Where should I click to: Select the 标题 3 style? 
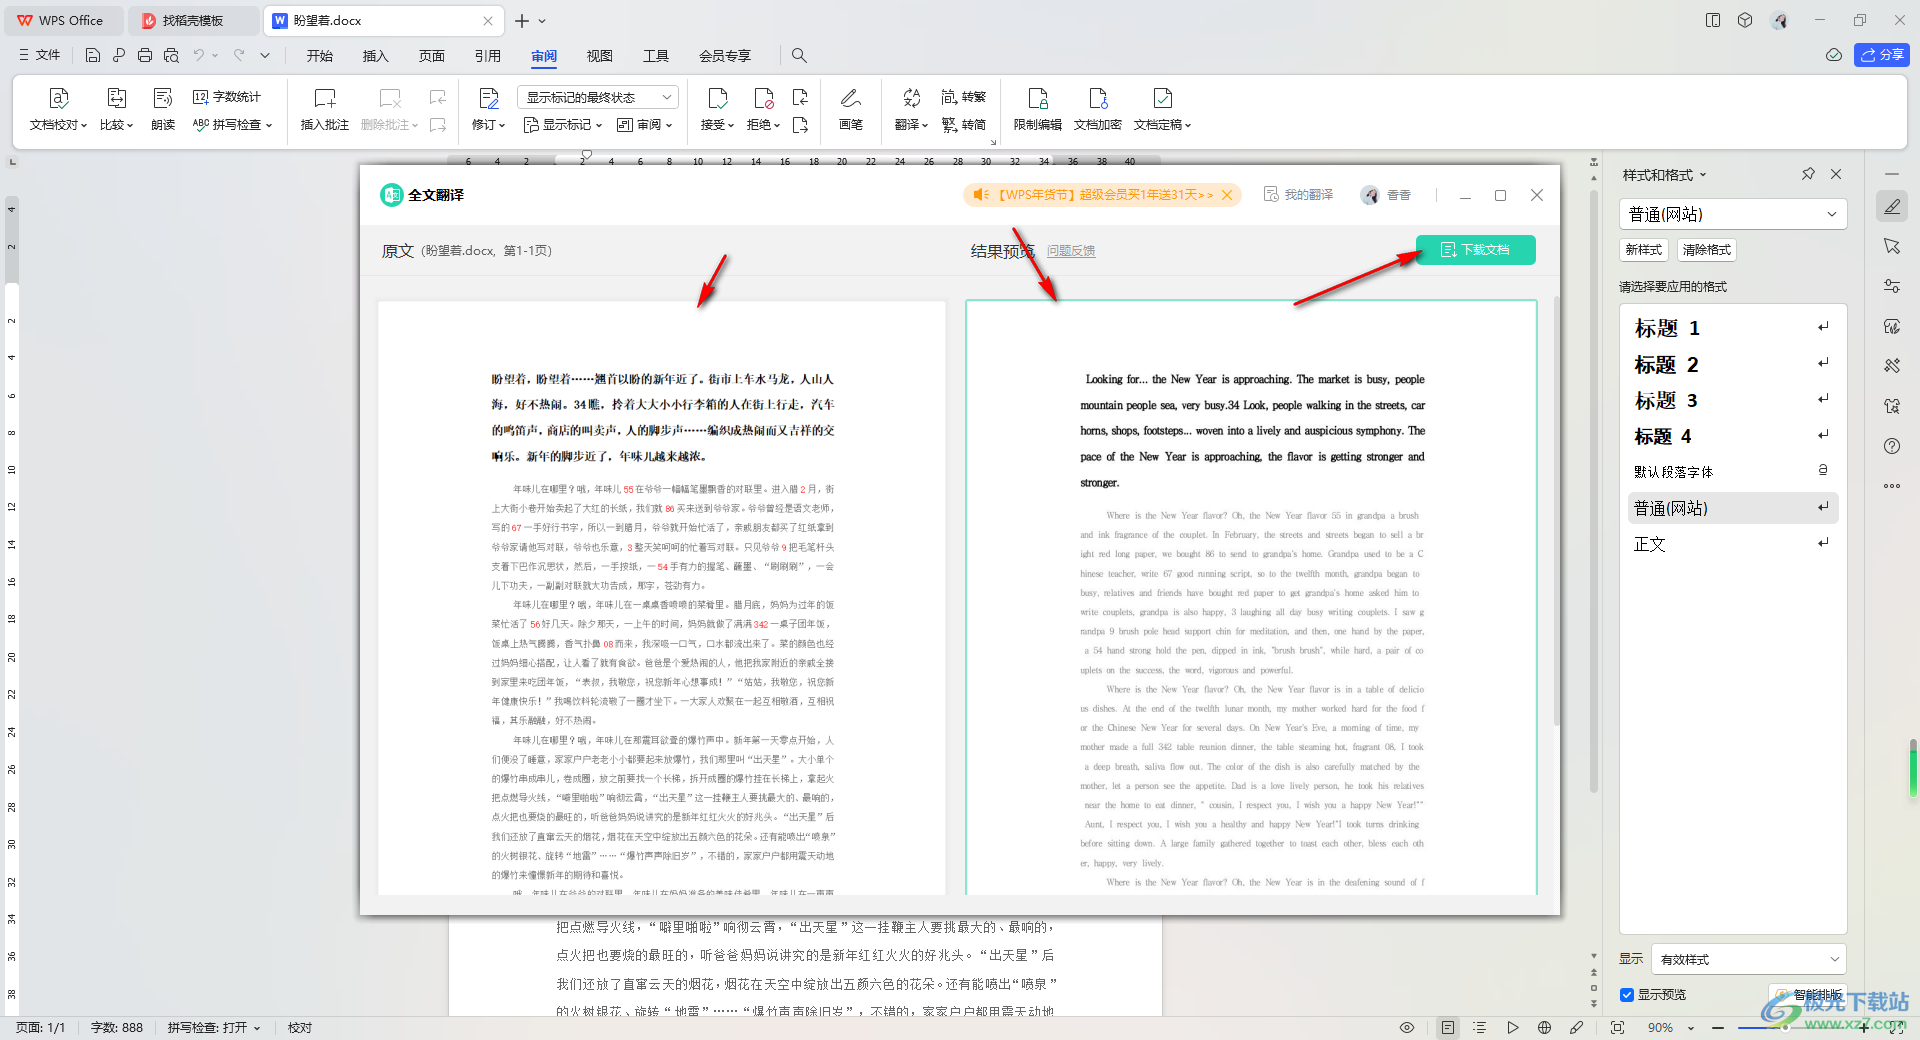[1732, 400]
